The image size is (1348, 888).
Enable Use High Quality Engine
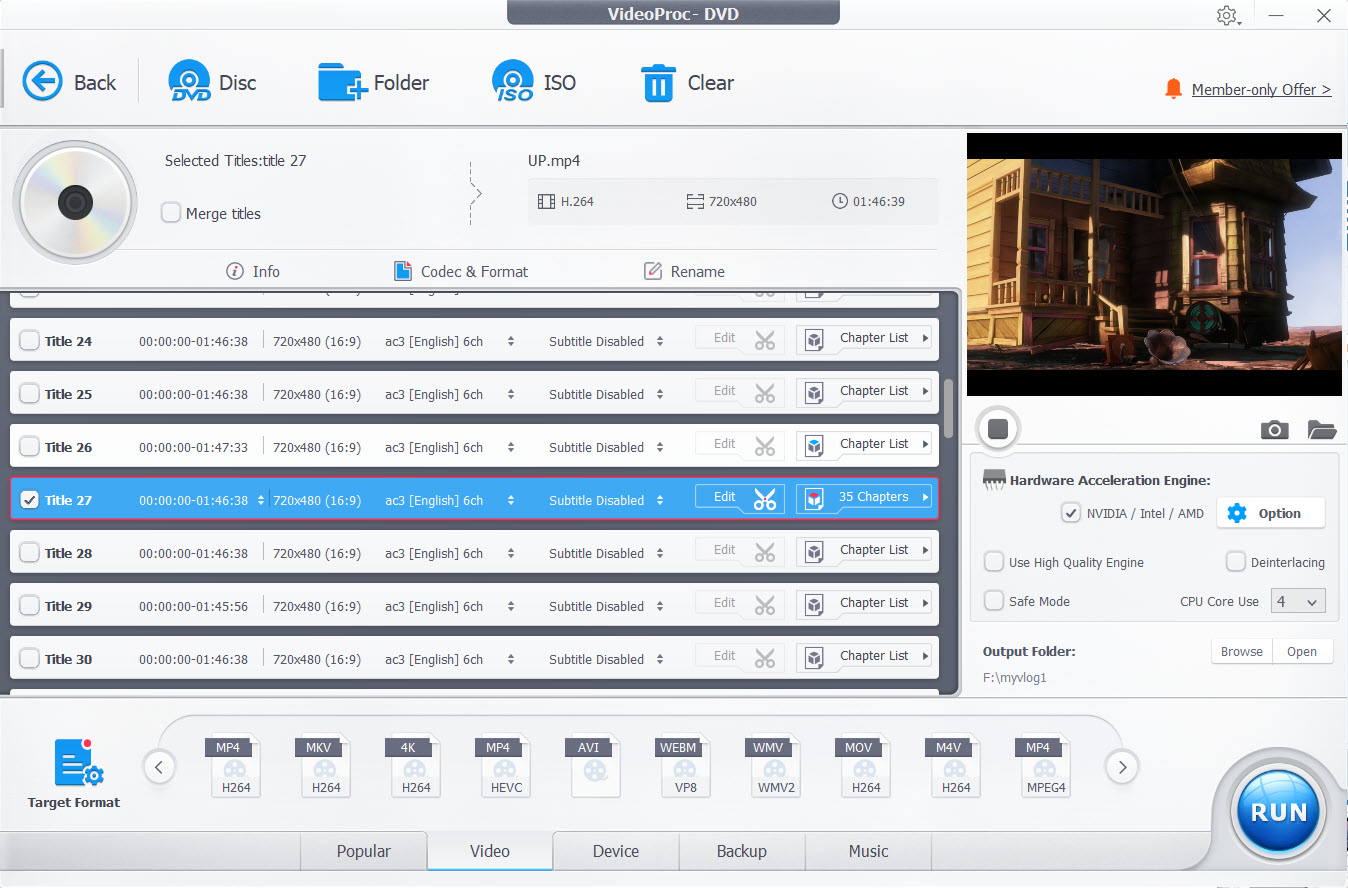(994, 562)
